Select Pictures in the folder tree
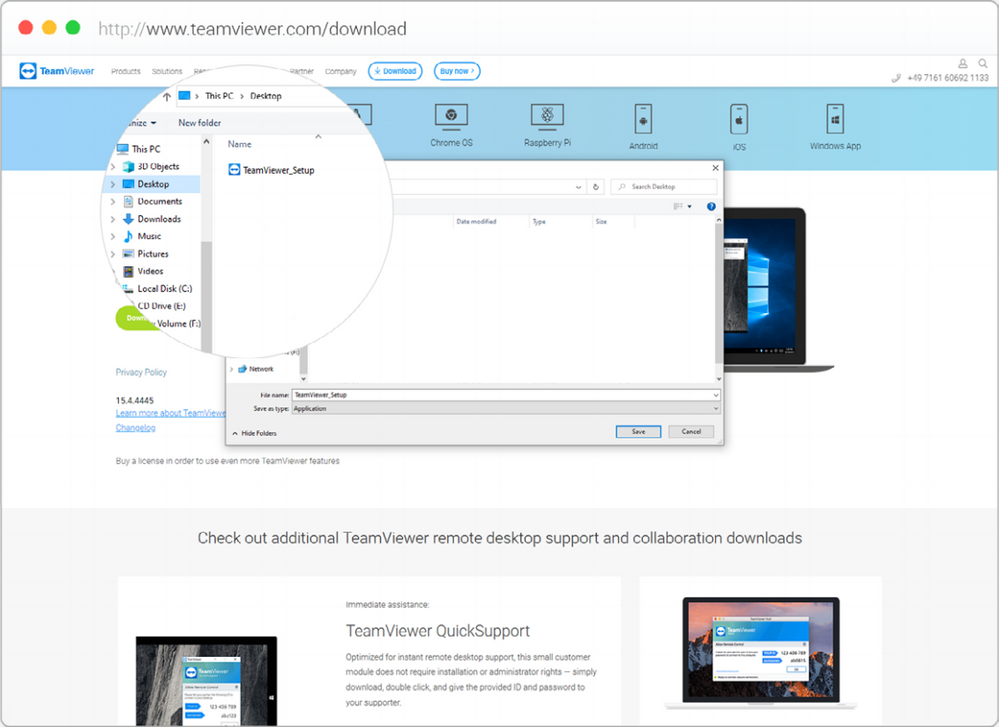The image size is (999, 727). (146, 254)
